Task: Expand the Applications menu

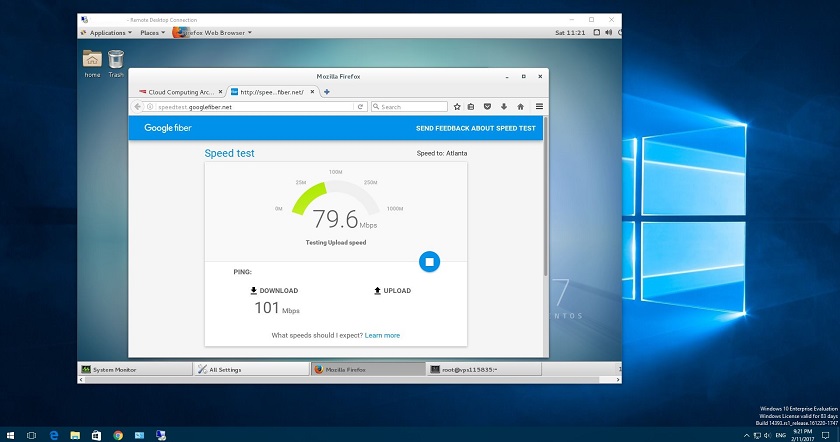Action: click(x=107, y=32)
